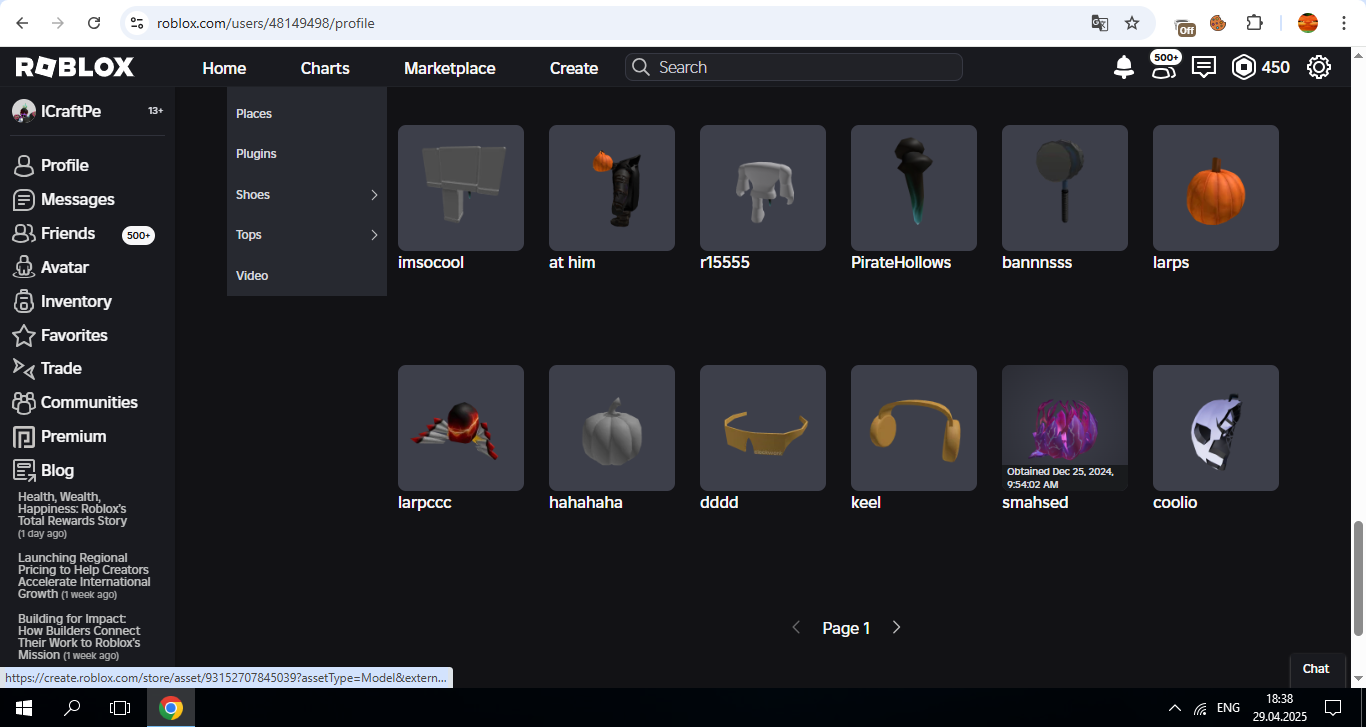Open Roblox settings gear
Image resolution: width=1366 pixels, height=727 pixels.
point(1318,67)
